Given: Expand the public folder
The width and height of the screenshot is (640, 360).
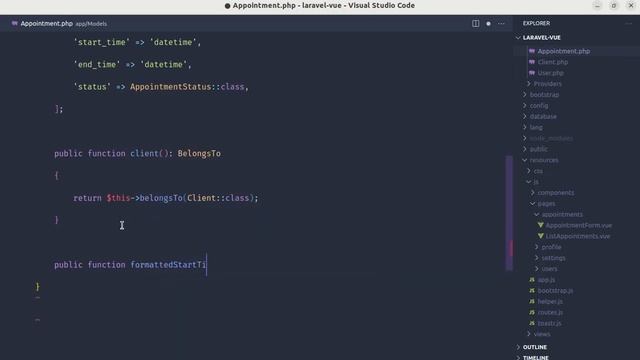Looking at the screenshot, I should click(x=525, y=149).
